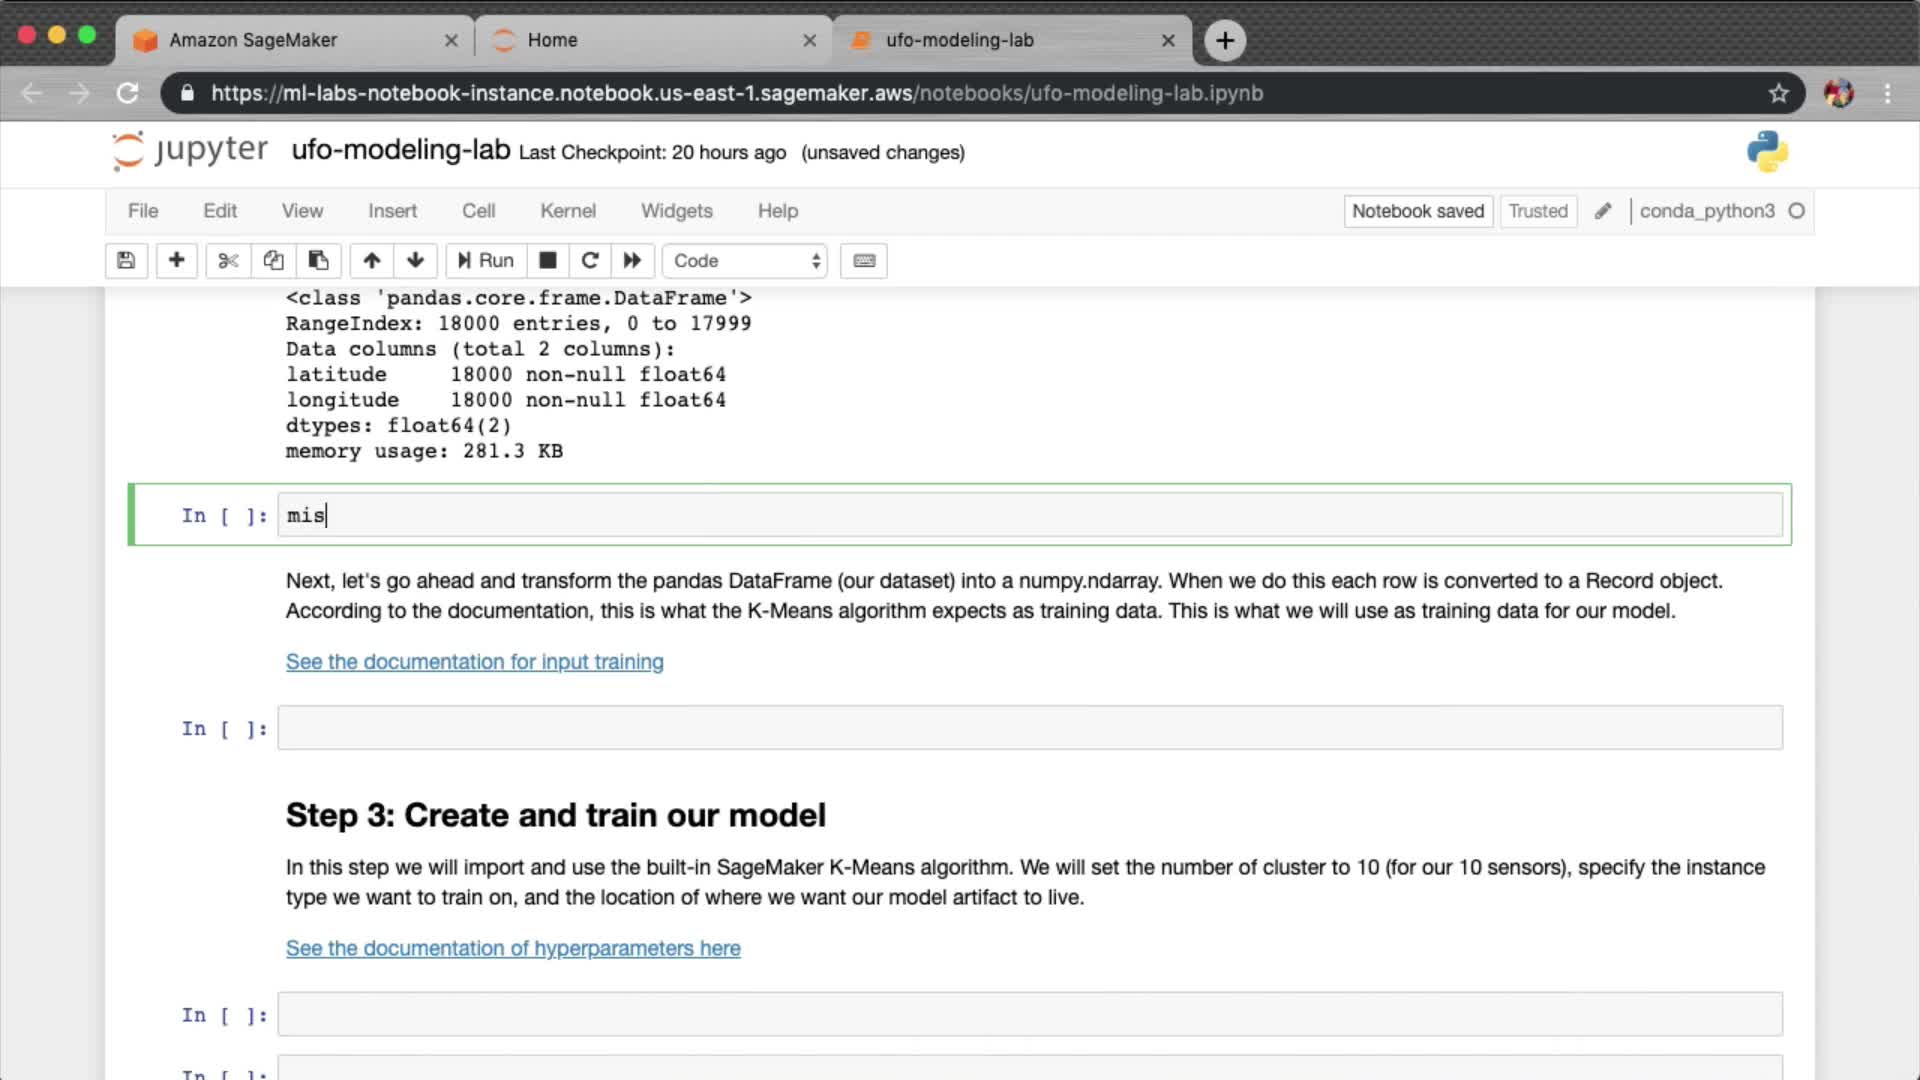Screen dimensions: 1920x1080
Task: Toggle the Trusted notebook indicator
Action: pyautogui.click(x=1537, y=211)
